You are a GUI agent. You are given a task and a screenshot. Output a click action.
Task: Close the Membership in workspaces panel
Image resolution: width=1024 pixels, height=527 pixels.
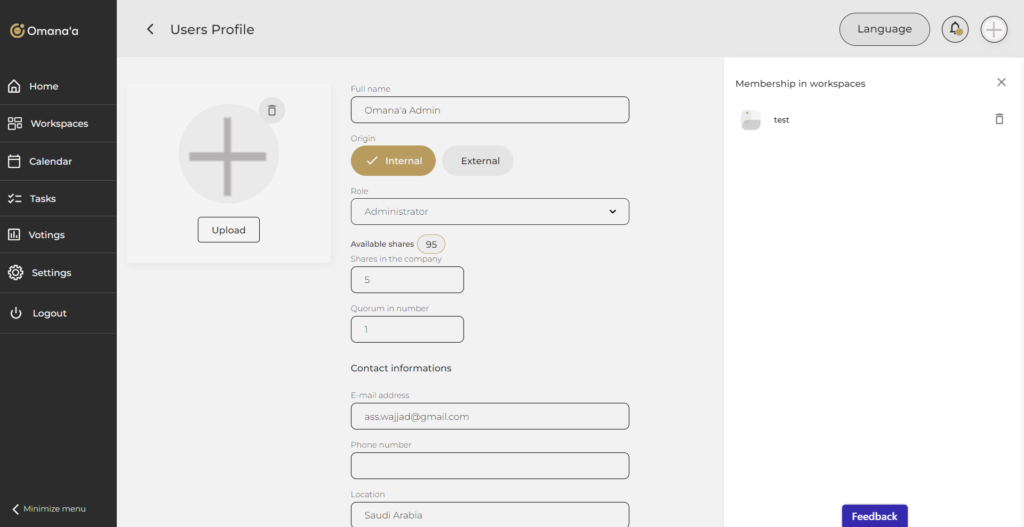pyautogui.click(x=1001, y=83)
